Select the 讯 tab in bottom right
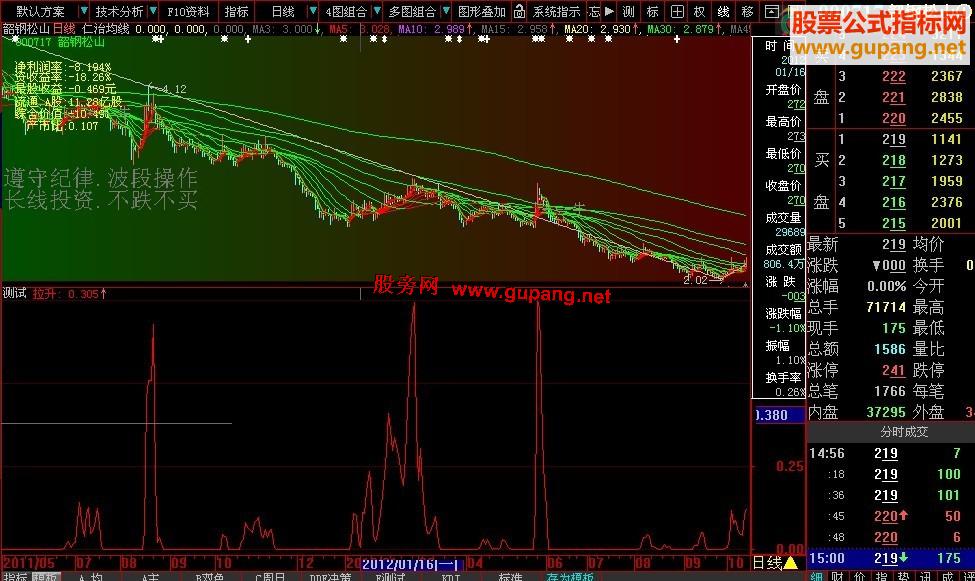Image resolution: width=975 pixels, height=581 pixels. 925,576
